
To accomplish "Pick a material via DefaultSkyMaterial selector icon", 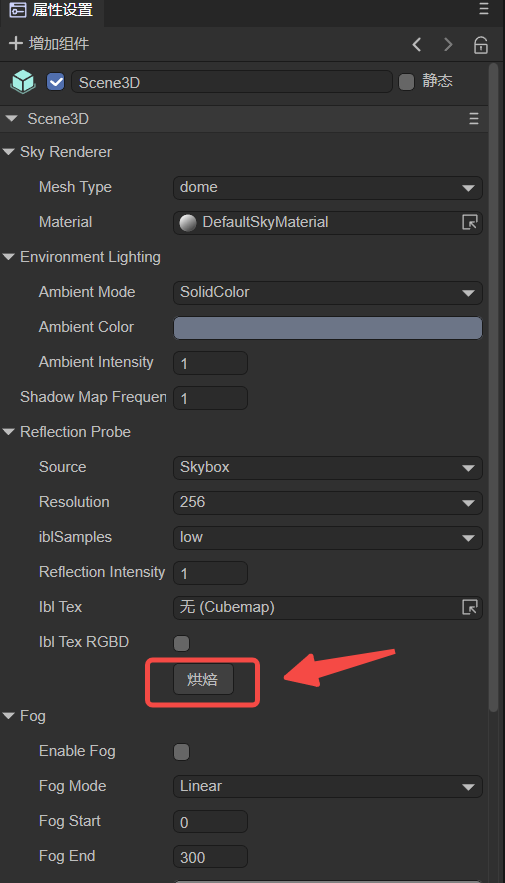I will 470,222.
